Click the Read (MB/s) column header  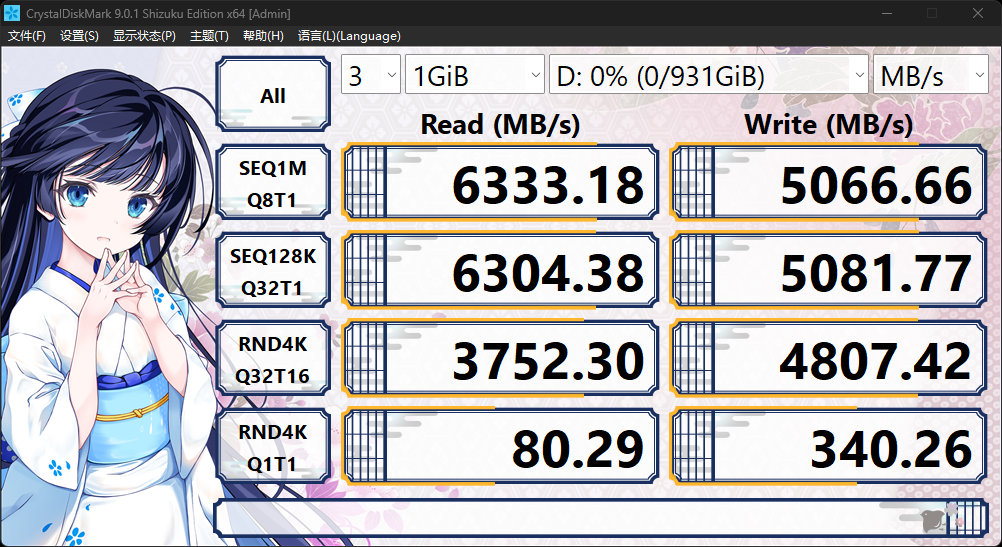tap(500, 124)
